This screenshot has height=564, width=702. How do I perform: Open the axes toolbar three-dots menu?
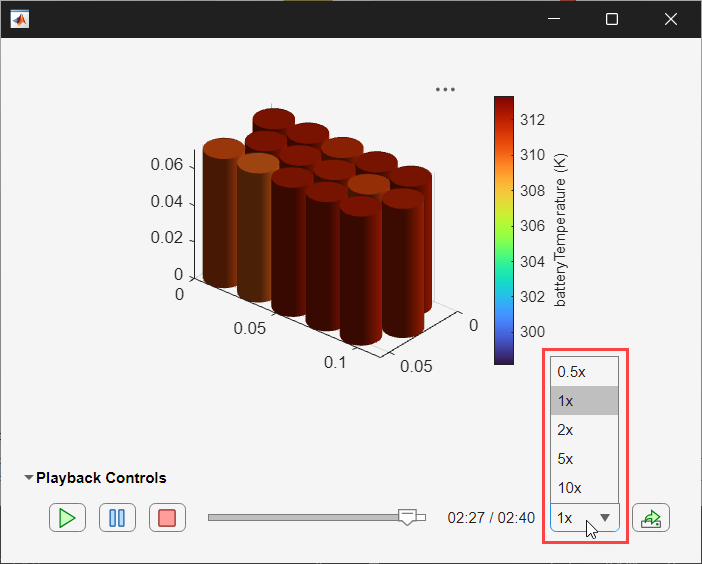445,89
